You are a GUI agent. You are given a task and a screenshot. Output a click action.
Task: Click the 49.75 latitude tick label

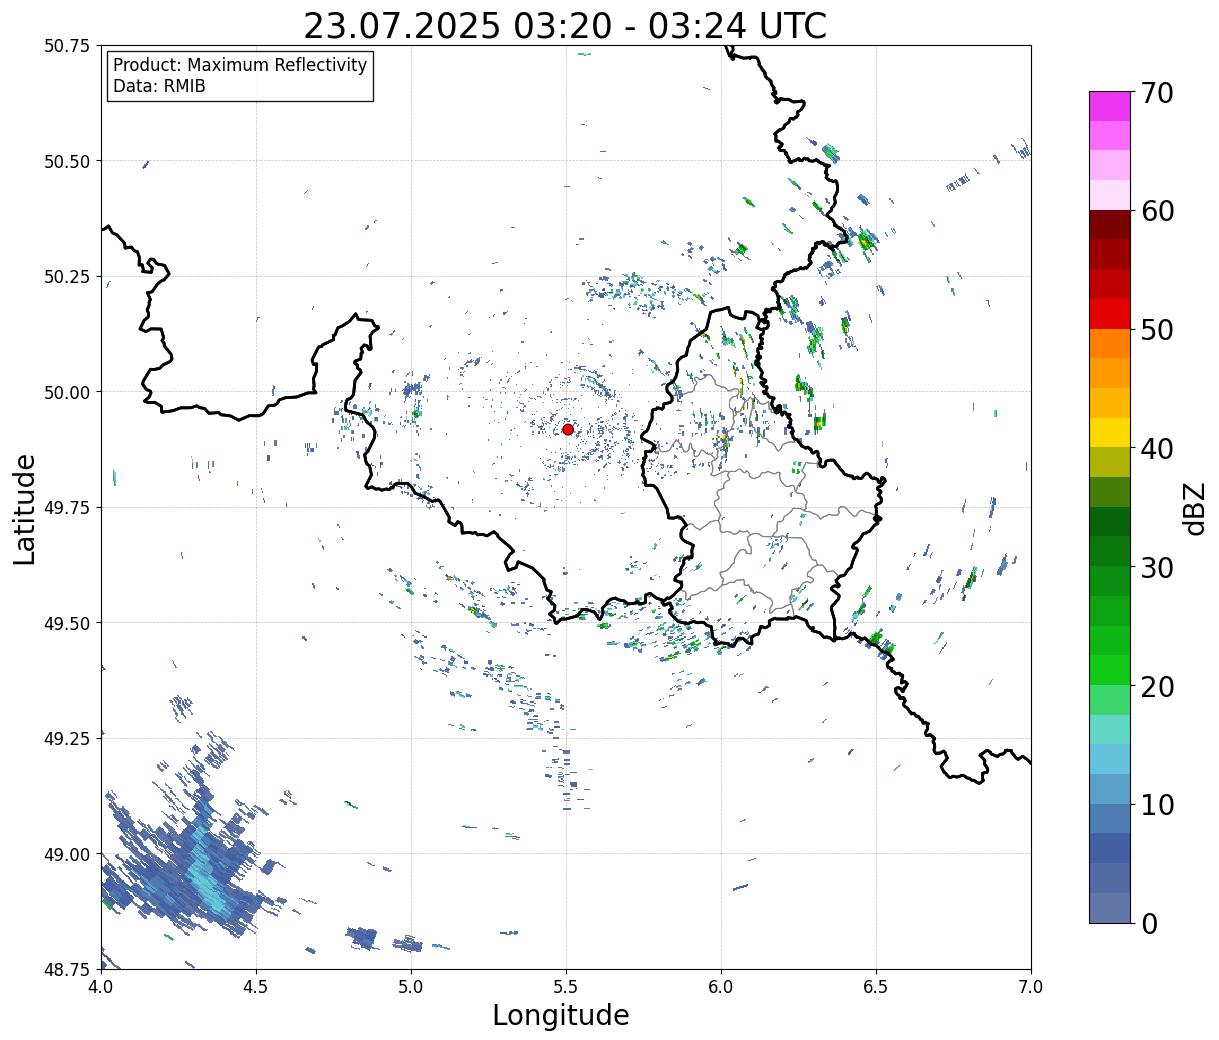pos(67,507)
